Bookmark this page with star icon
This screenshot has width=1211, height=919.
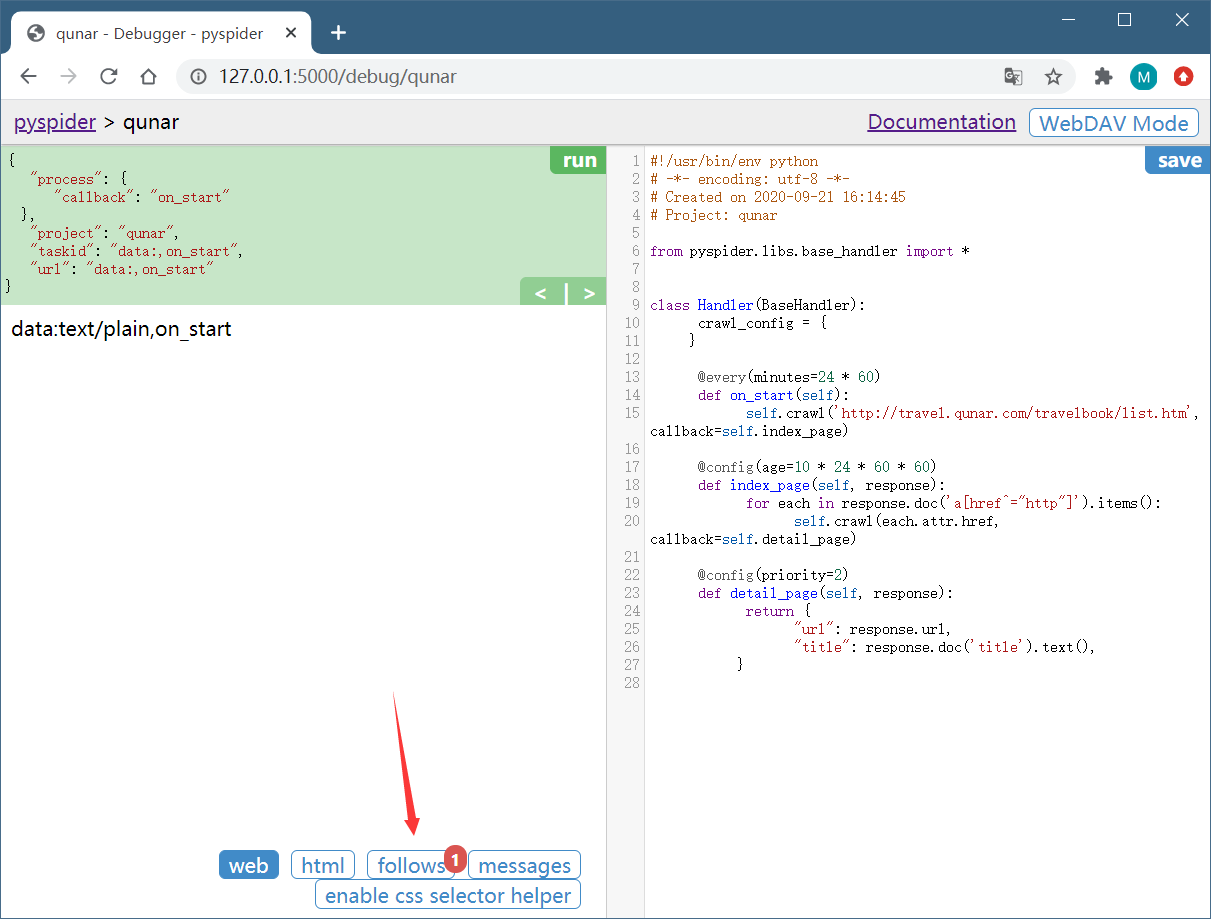1053,77
